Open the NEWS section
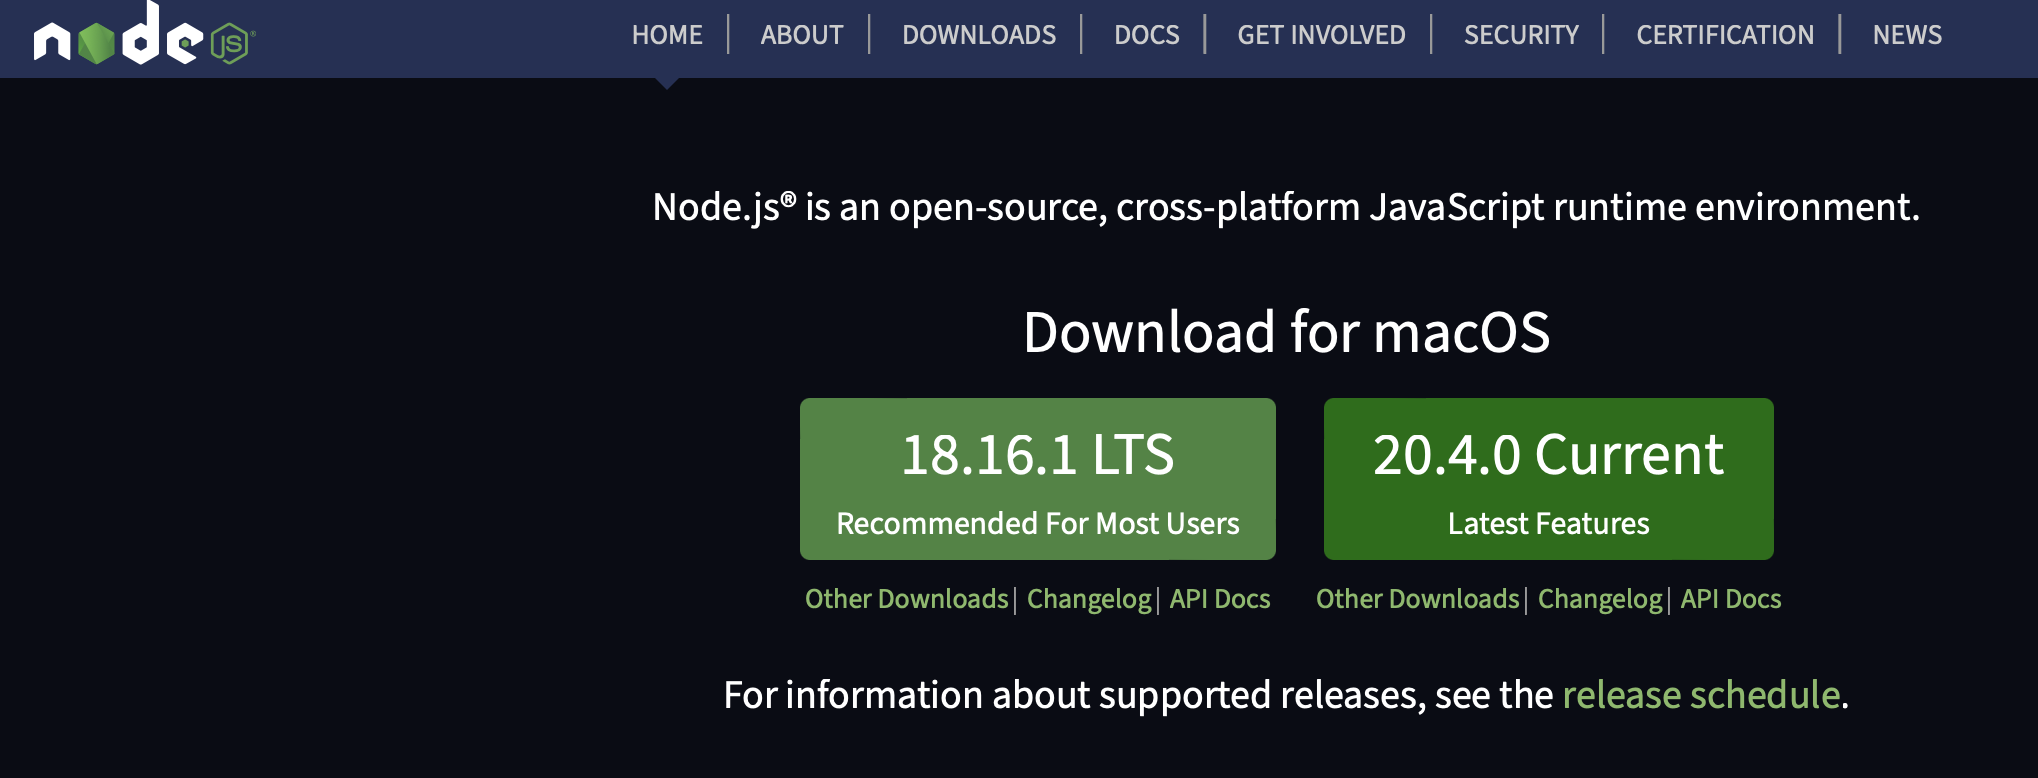The height and width of the screenshot is (778, 2038). [x=1907, y=35]
